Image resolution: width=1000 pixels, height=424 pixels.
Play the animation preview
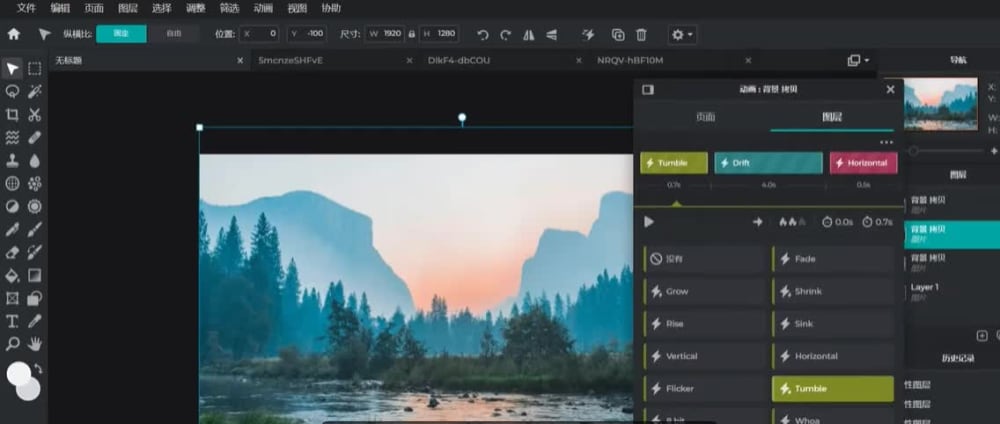pos(649,222)
